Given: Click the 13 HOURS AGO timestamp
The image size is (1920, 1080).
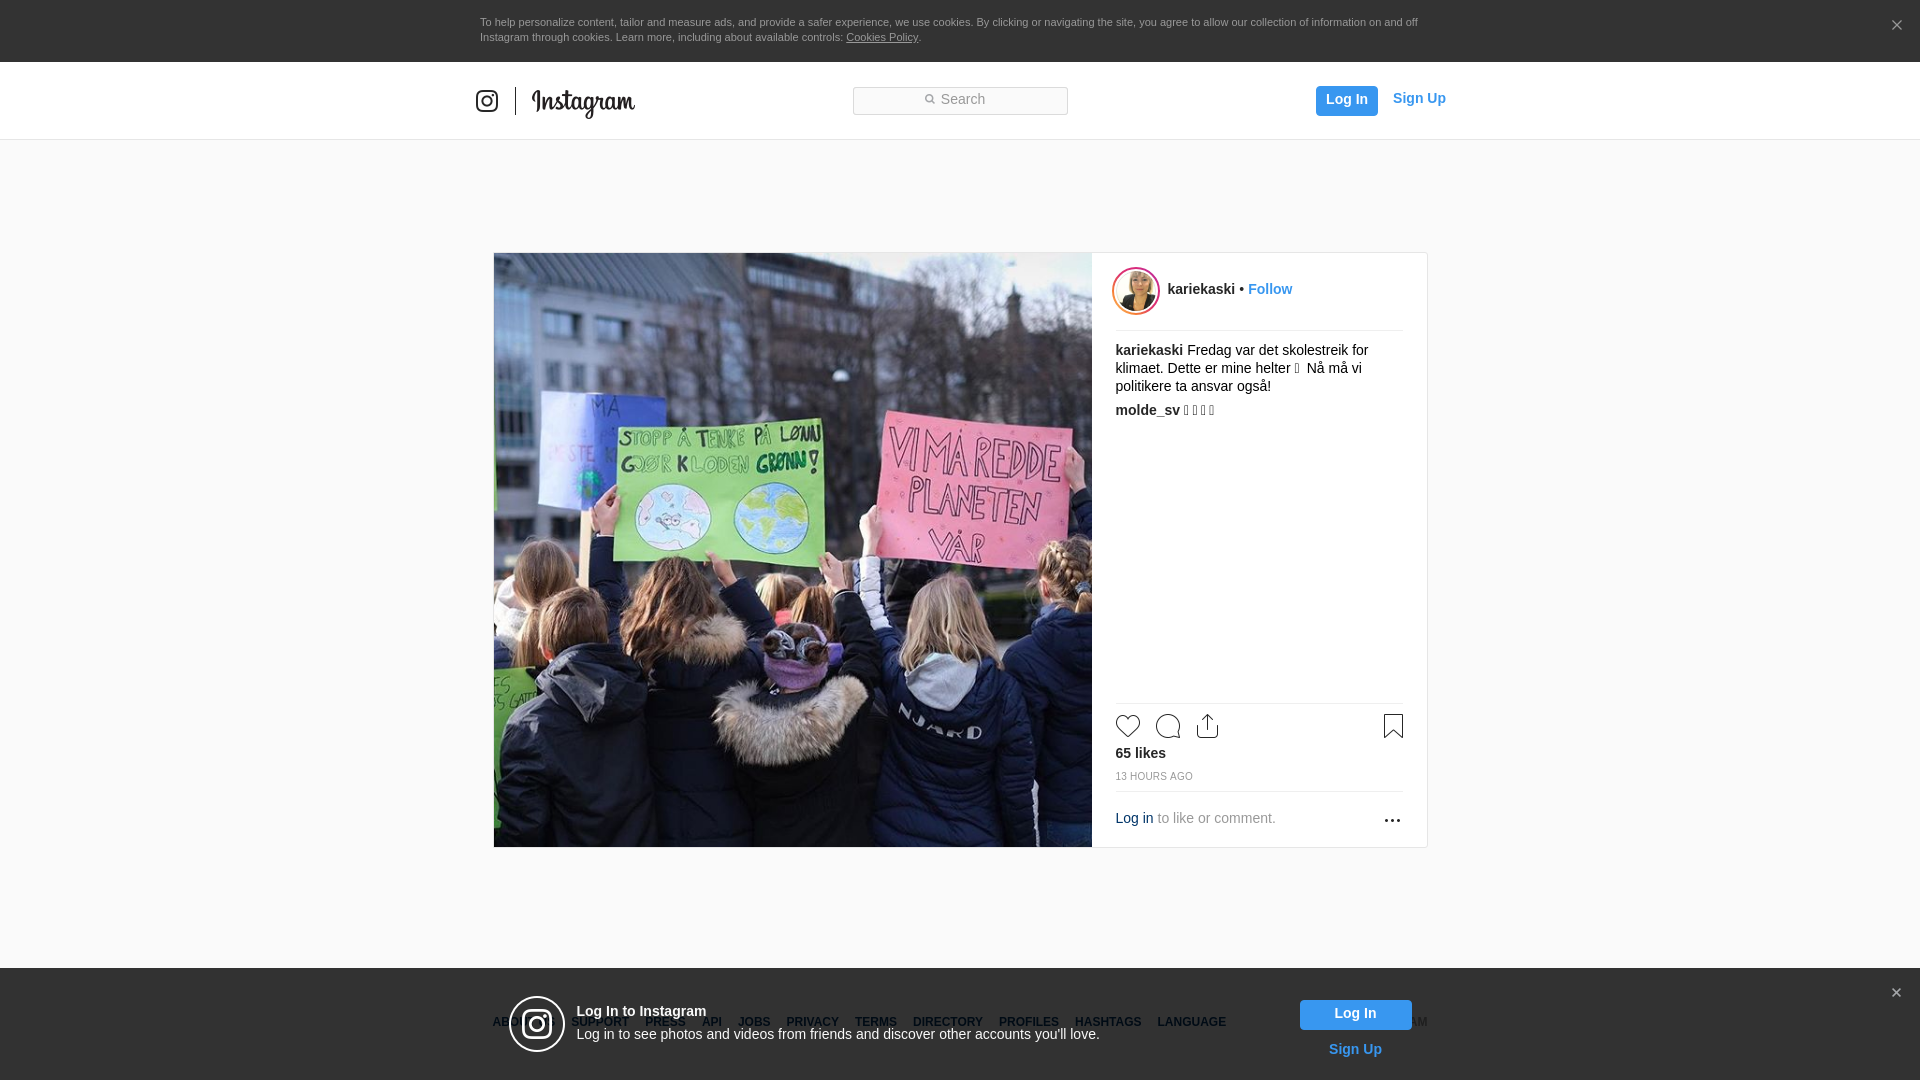Looking at the screenshot, I should tap(1154, 777).
